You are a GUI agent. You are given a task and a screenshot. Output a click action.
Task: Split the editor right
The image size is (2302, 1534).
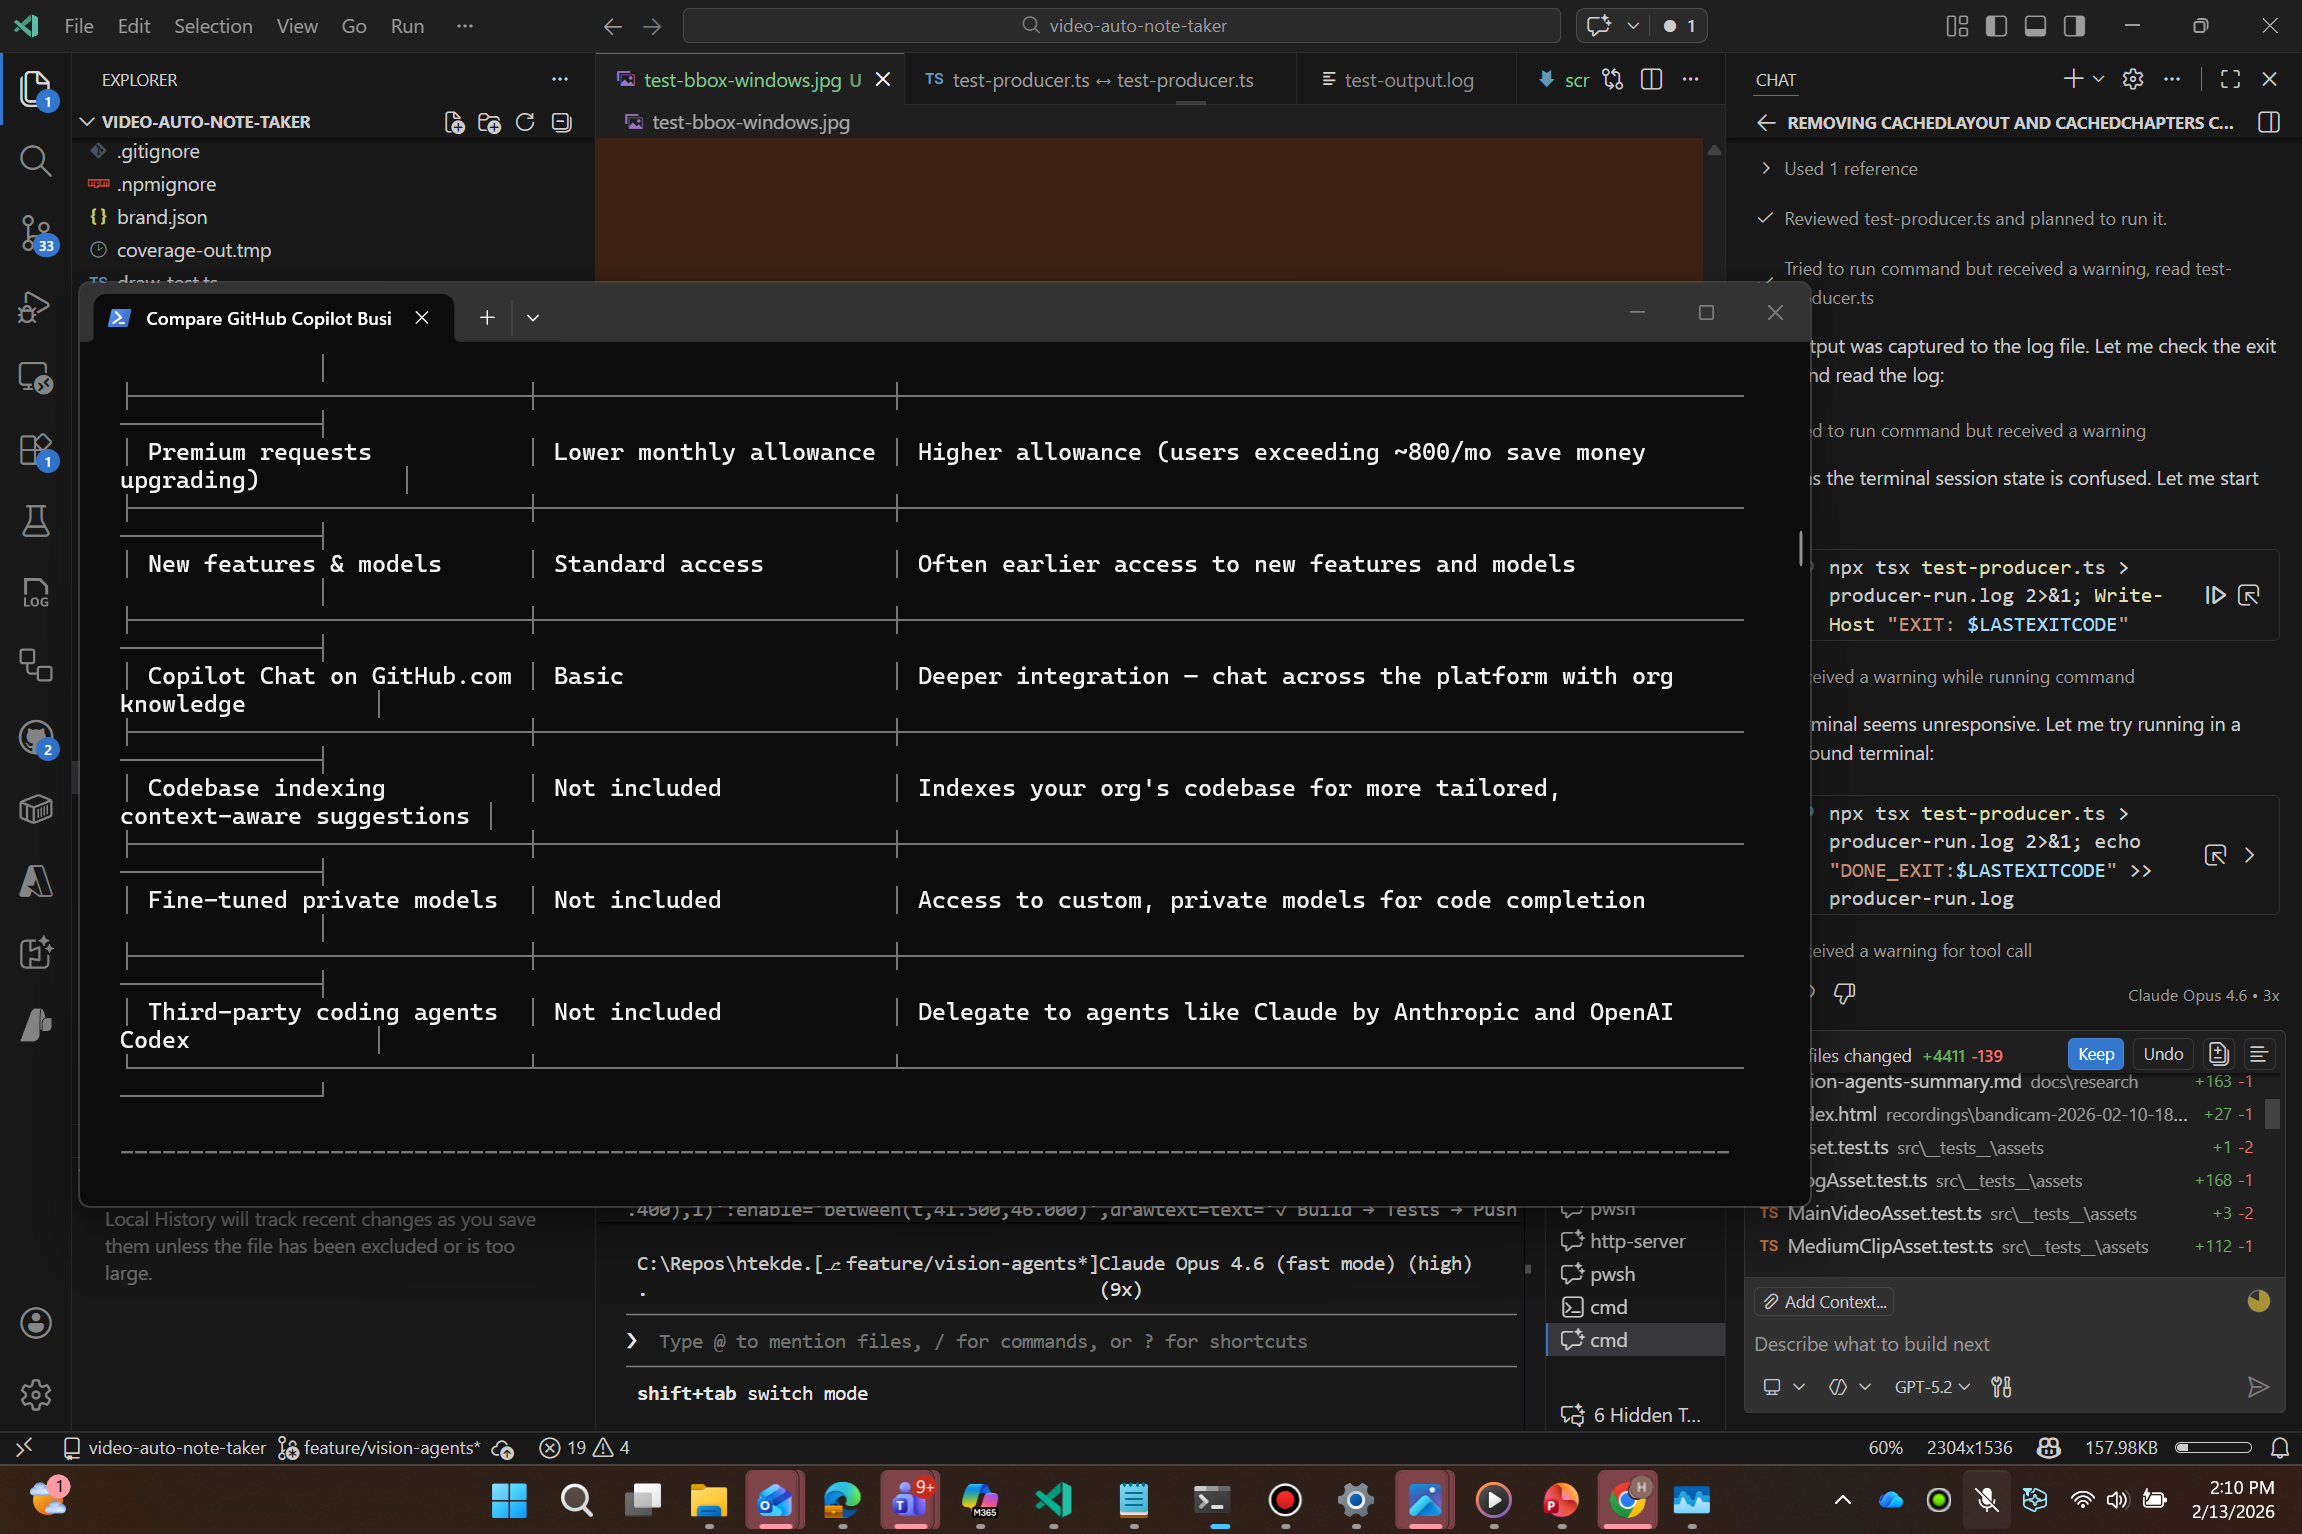coord(1651,79)
